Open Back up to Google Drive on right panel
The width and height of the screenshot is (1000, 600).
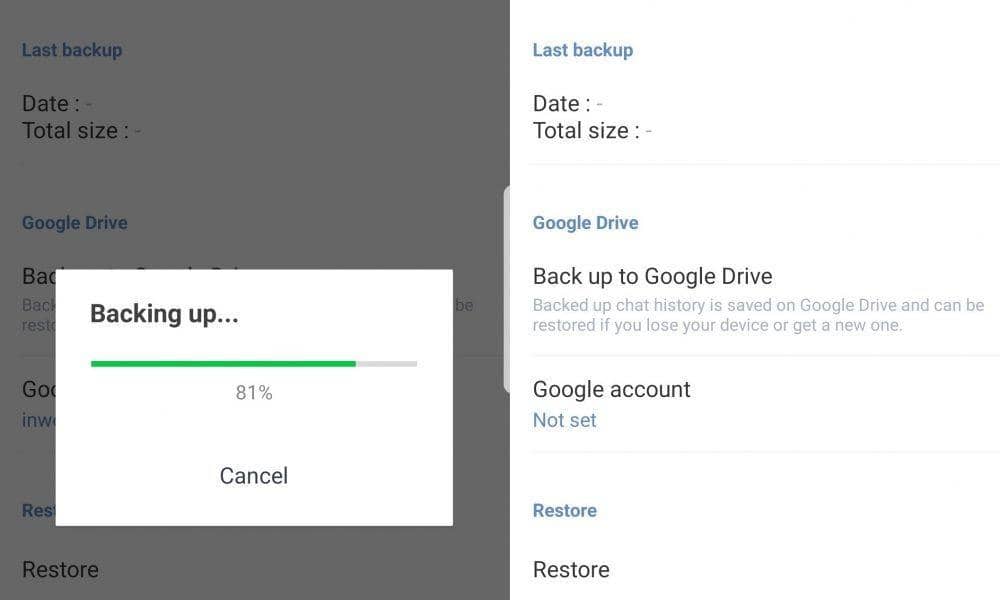(x=652, y=276)
